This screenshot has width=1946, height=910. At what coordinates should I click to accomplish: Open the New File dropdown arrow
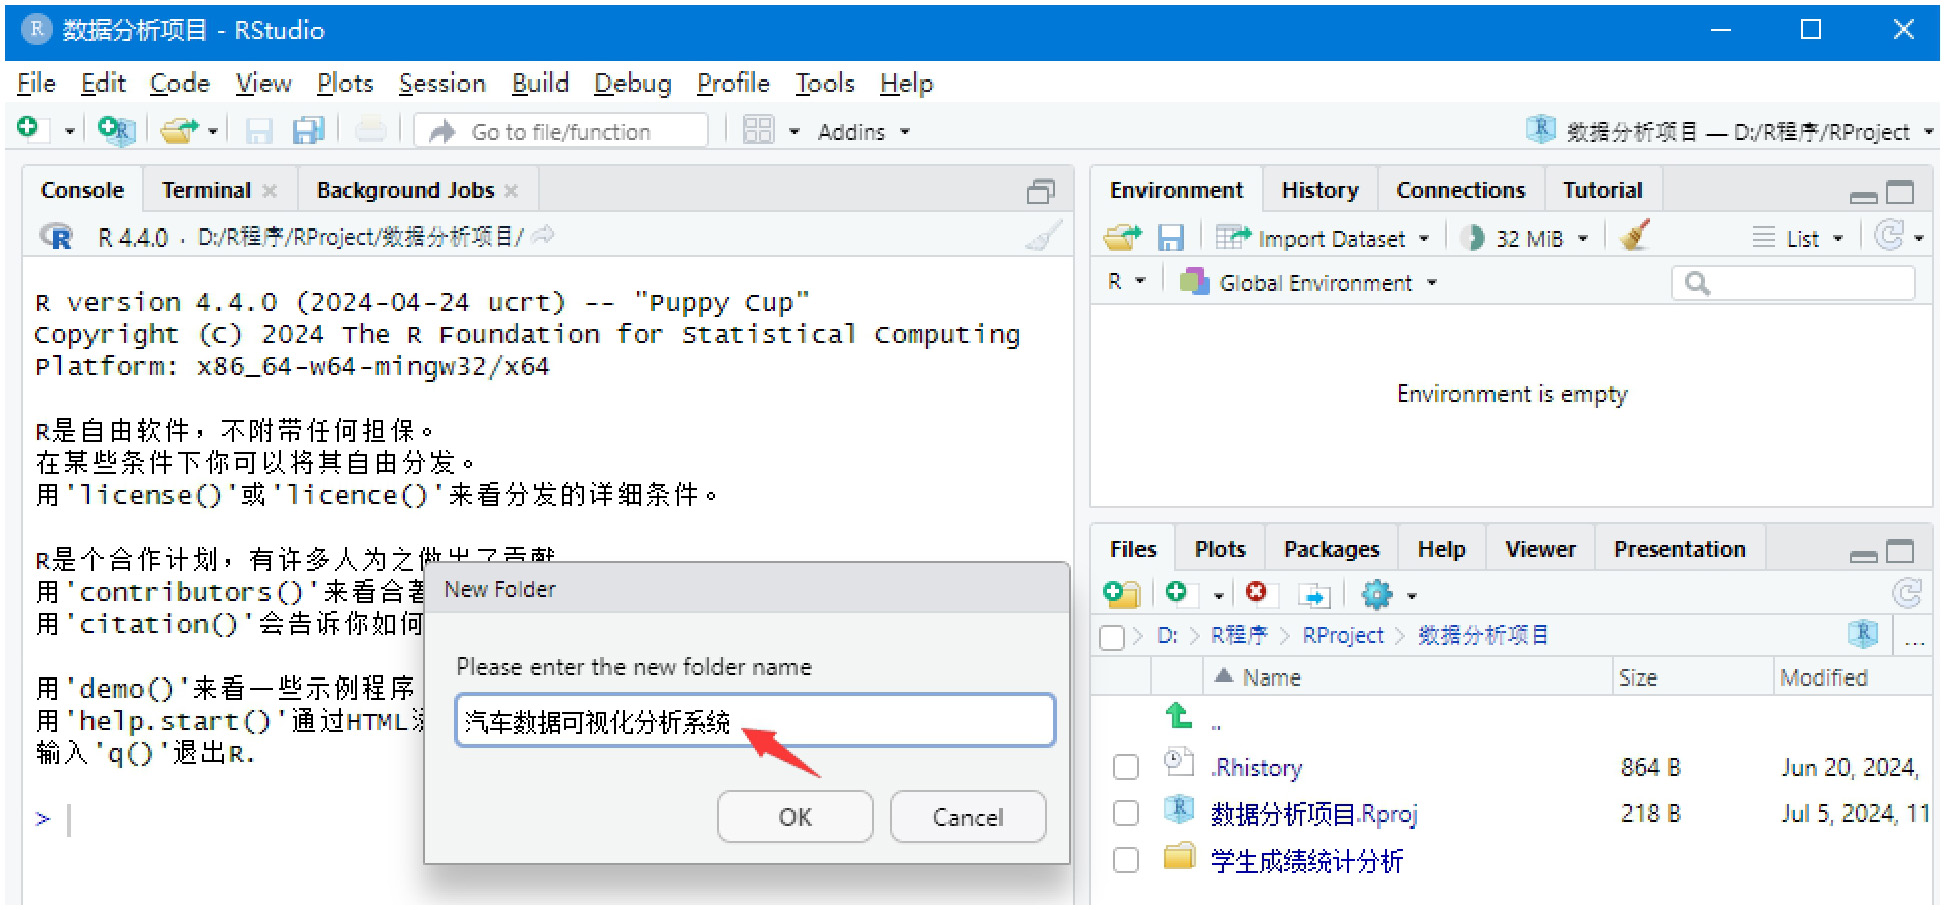[69, 131]
